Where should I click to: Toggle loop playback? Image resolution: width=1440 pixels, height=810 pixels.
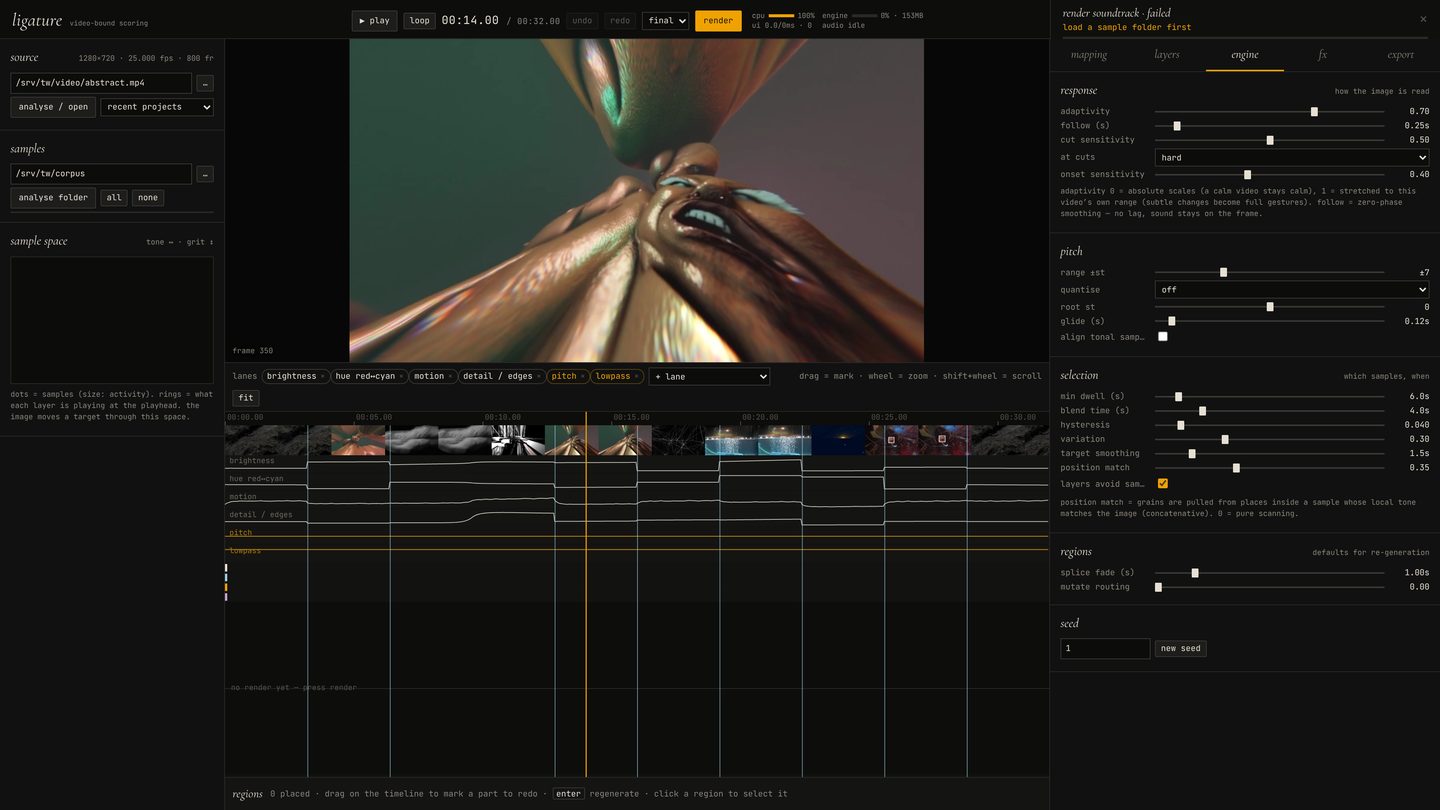tap(420, 21)
